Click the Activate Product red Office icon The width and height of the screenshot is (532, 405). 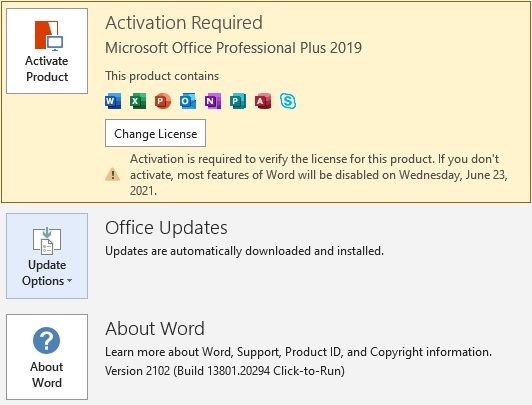pos(49,36)
